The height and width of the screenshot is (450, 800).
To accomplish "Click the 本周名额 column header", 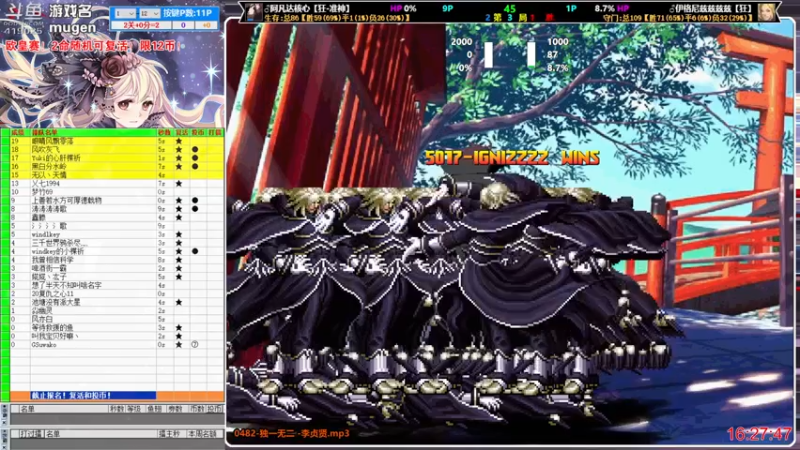I will [x=202, y=434].
